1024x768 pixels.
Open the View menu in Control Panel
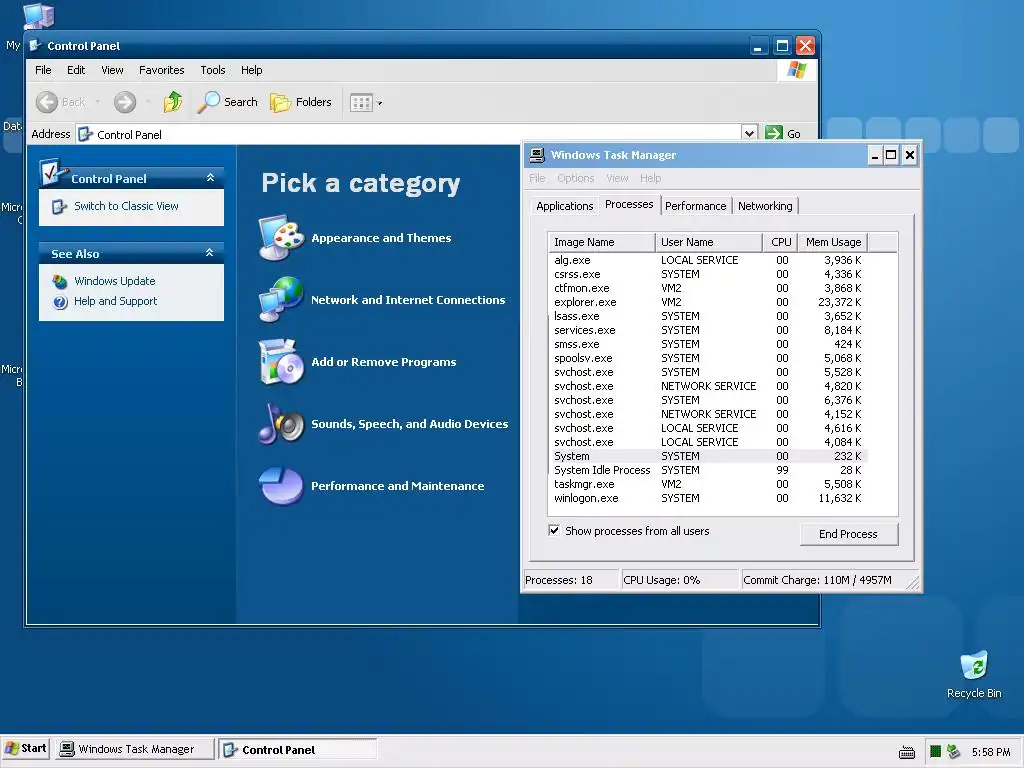pyautogui.click(x=112, y=70)
